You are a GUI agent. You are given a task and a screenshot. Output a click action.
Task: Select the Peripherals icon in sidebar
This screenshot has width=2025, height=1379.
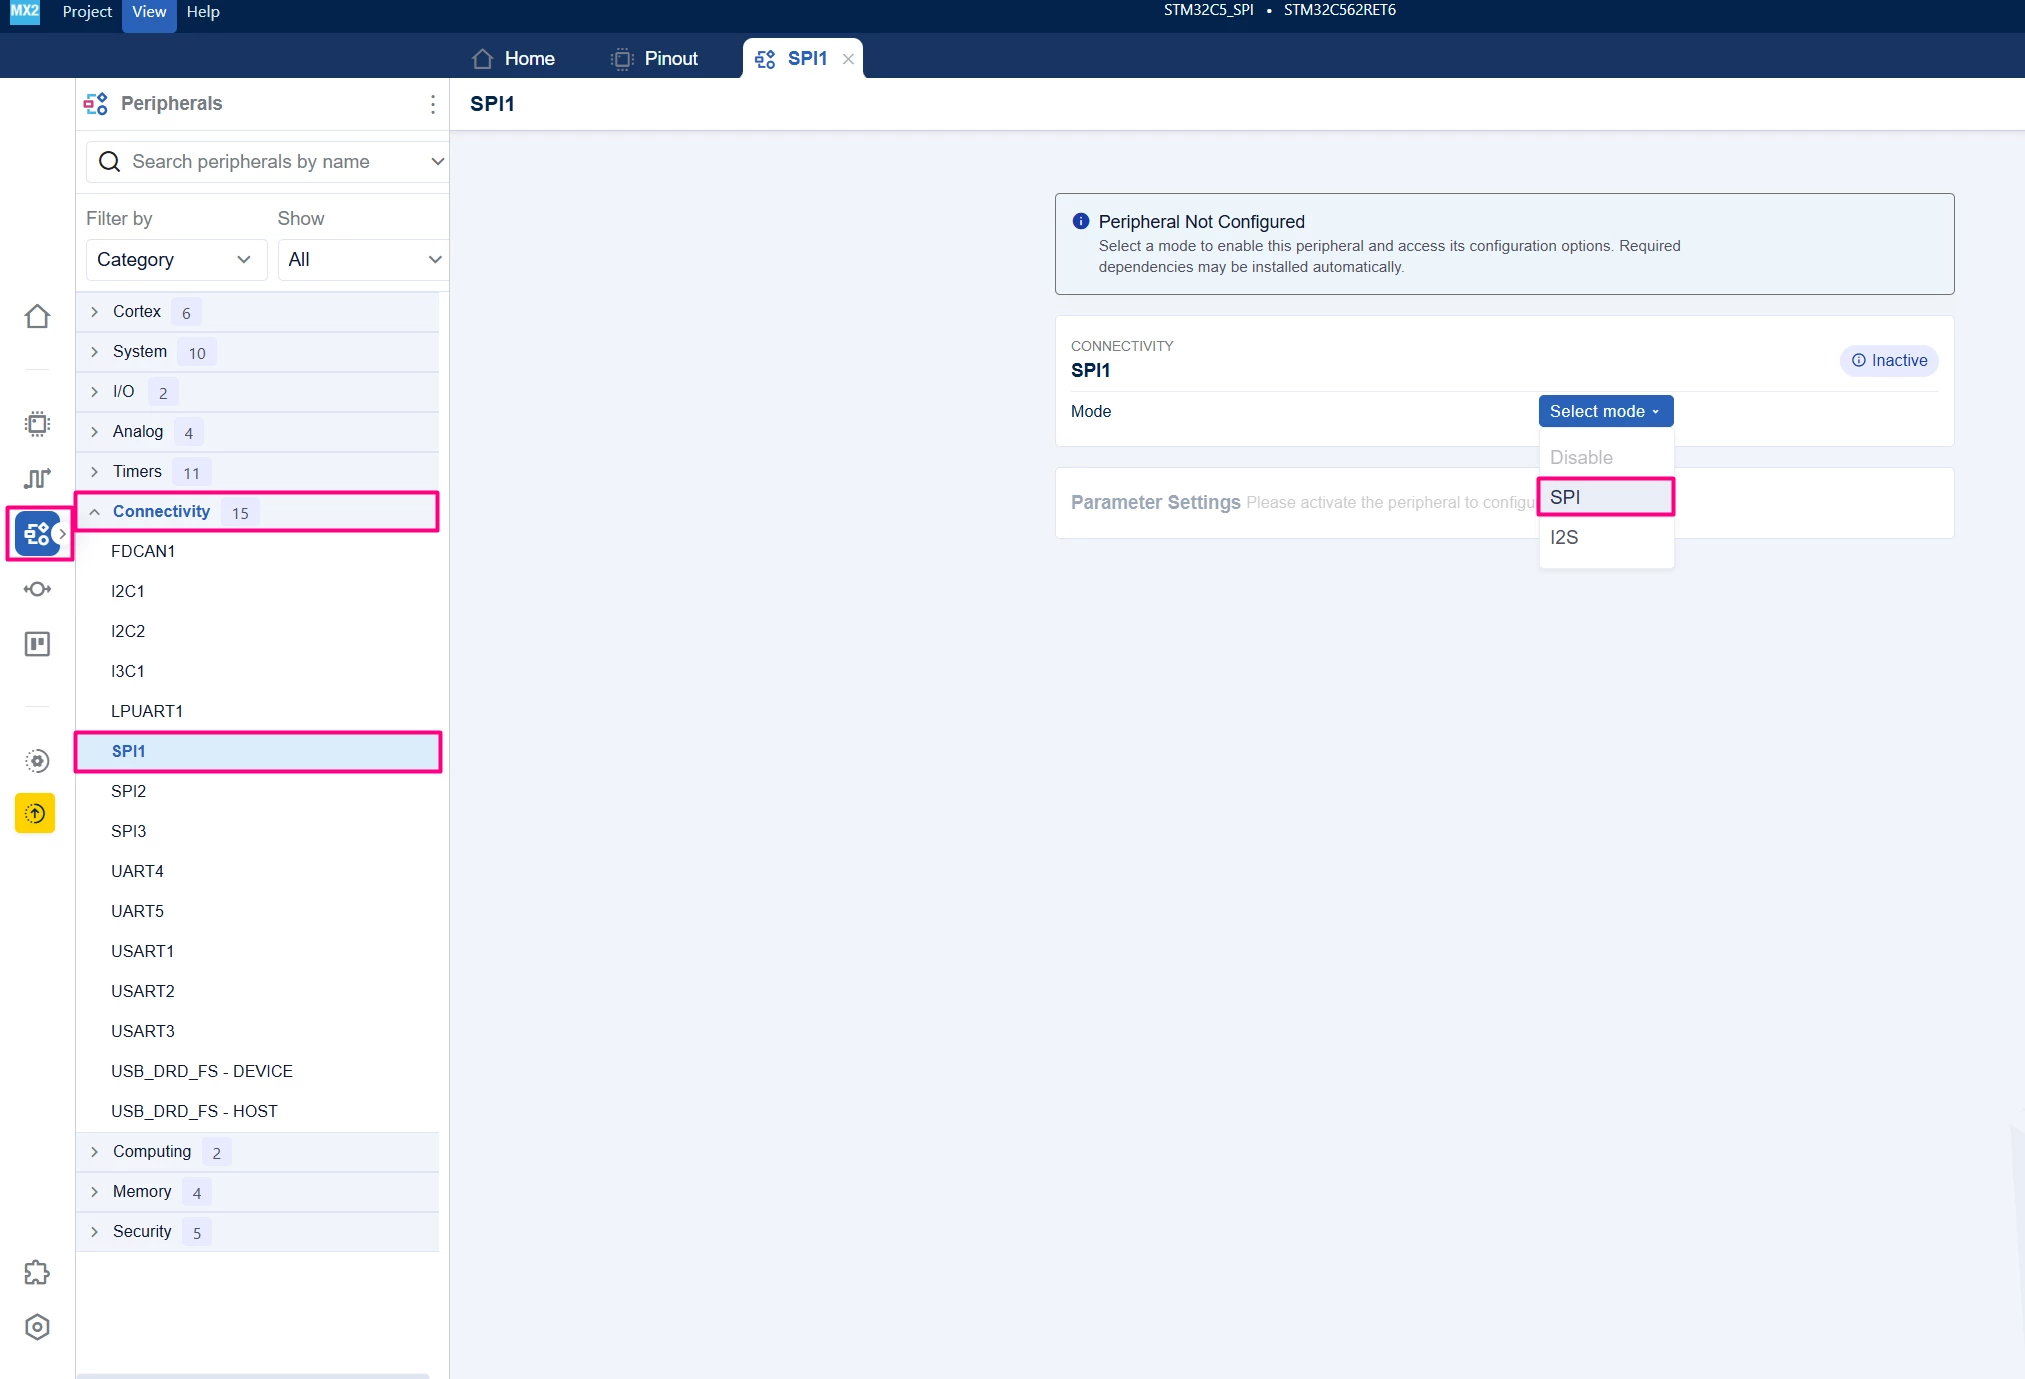38,534
